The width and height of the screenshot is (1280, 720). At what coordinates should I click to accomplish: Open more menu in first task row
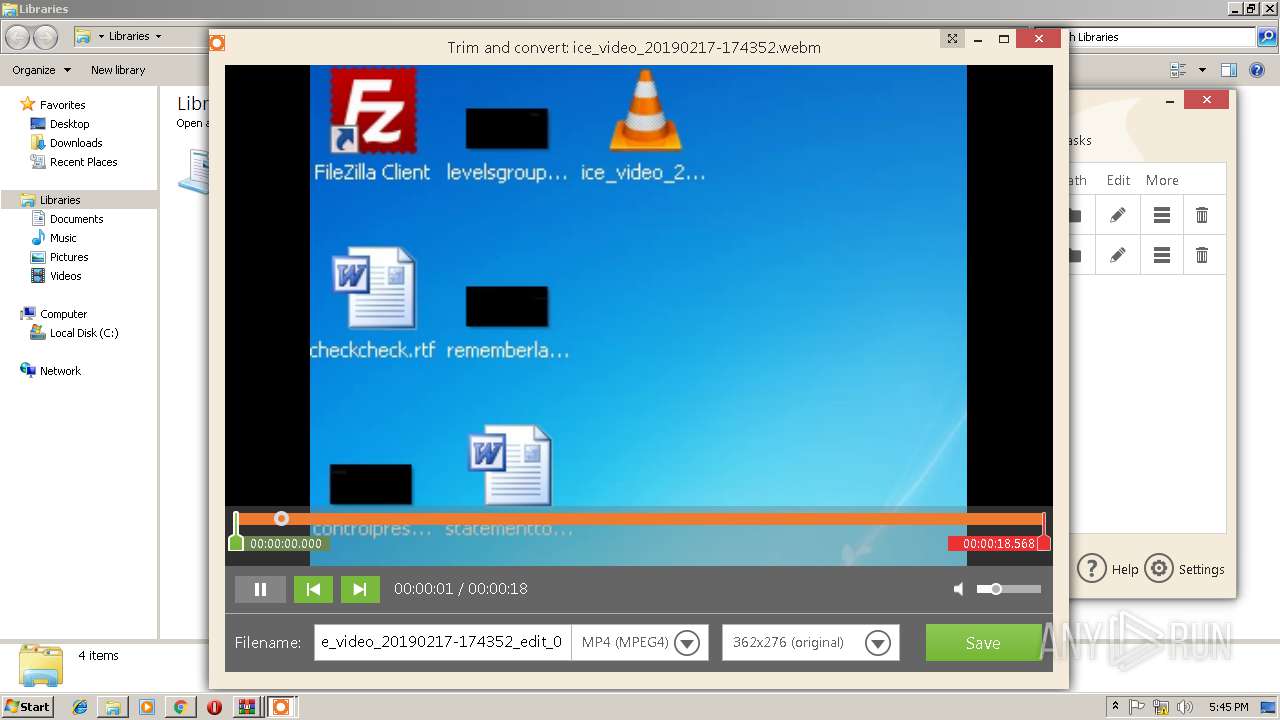pyautogui.click(x=1161, y=215)
